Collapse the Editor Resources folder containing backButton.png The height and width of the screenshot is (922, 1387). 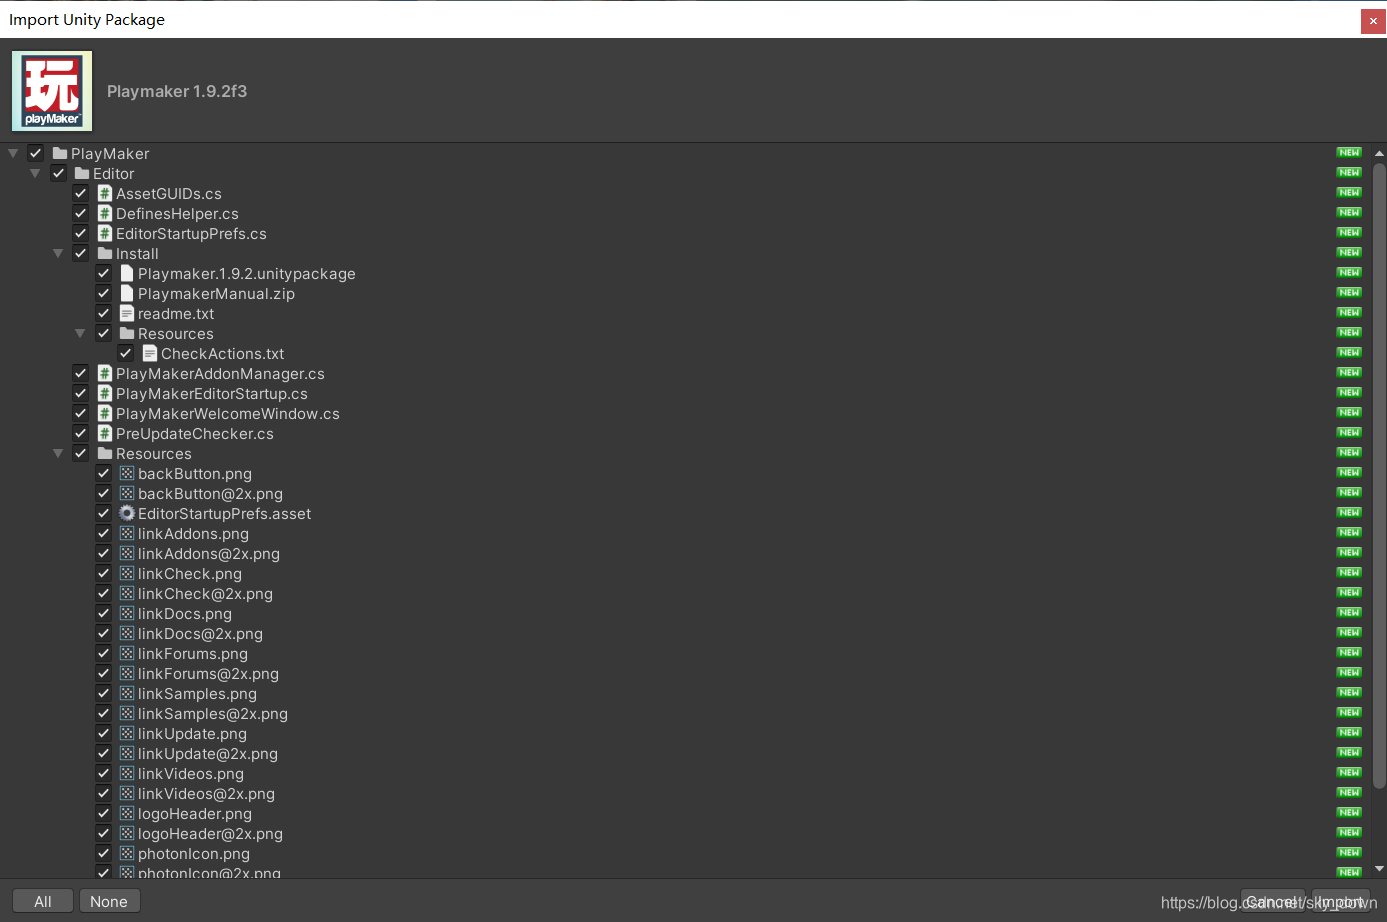pos(58,453)
